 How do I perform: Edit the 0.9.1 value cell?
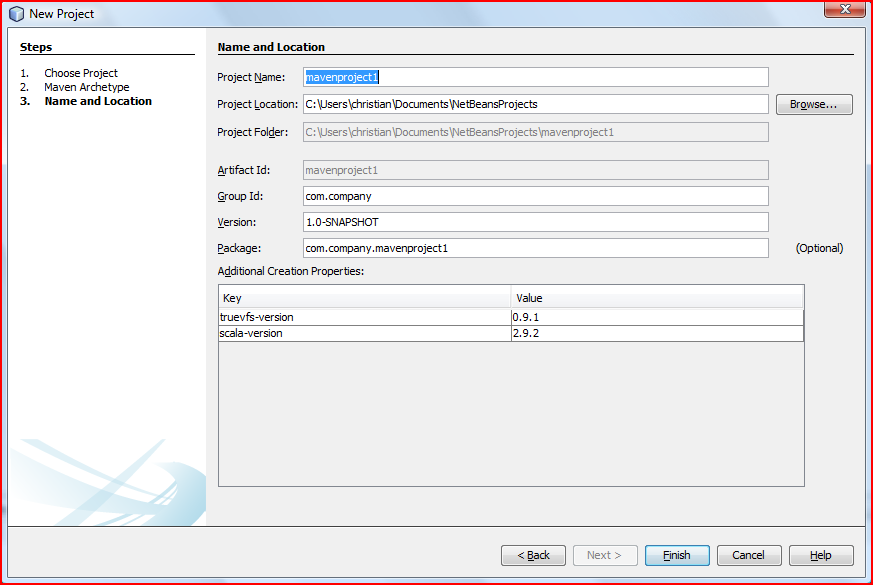point(656,317)
